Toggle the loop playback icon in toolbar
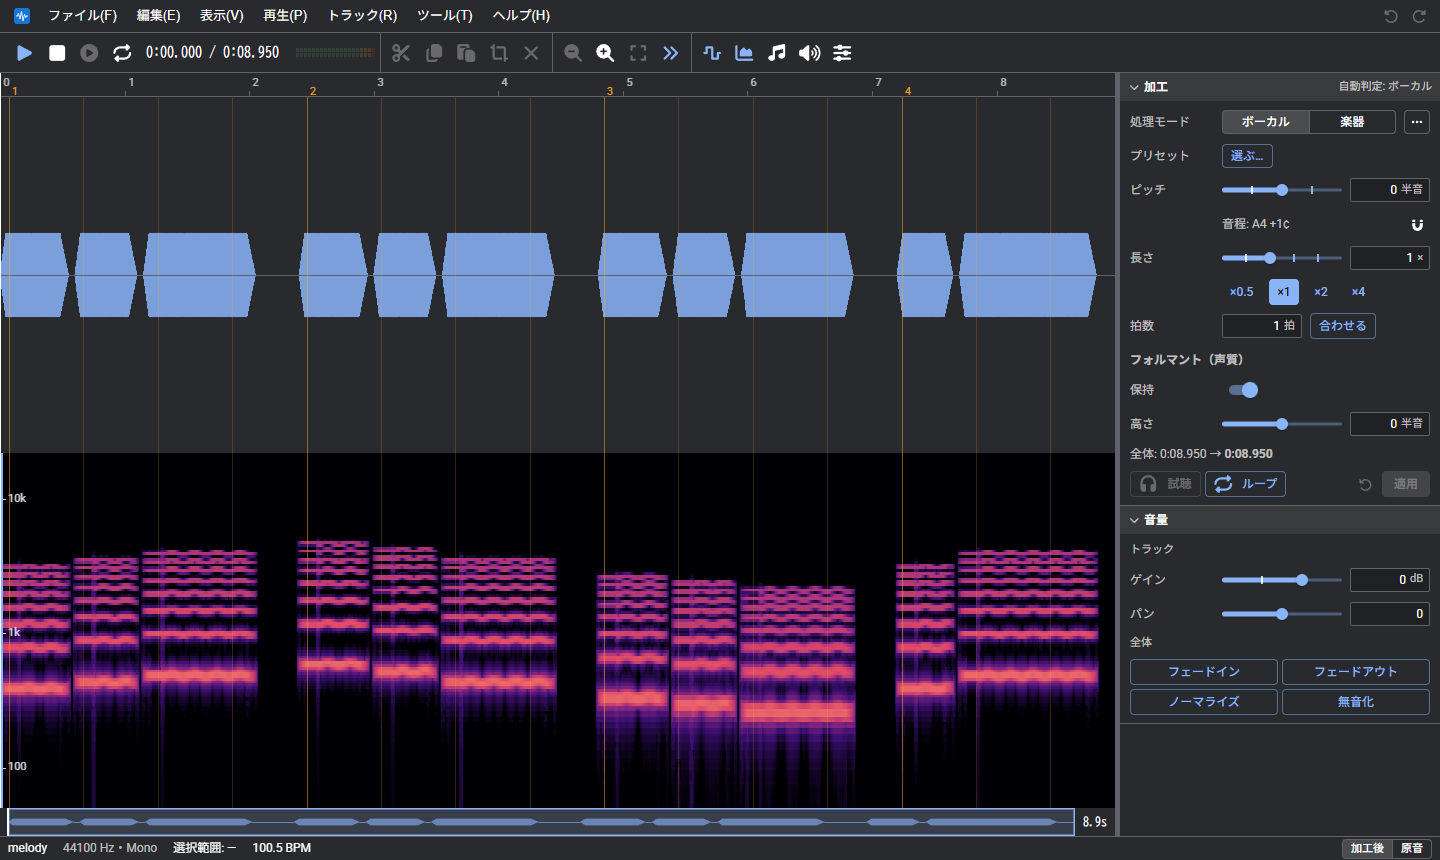Screen dimensions: 1440x860 [122, 53]
